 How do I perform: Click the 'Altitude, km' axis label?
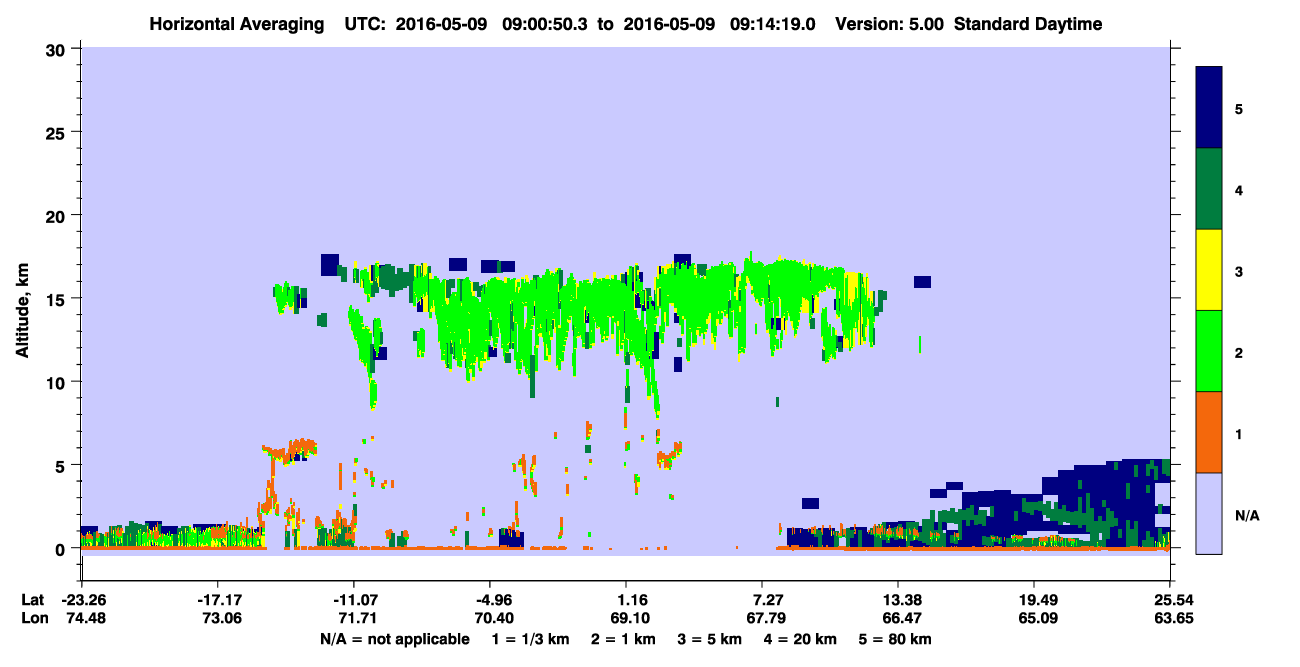click(x=22, y=312)
